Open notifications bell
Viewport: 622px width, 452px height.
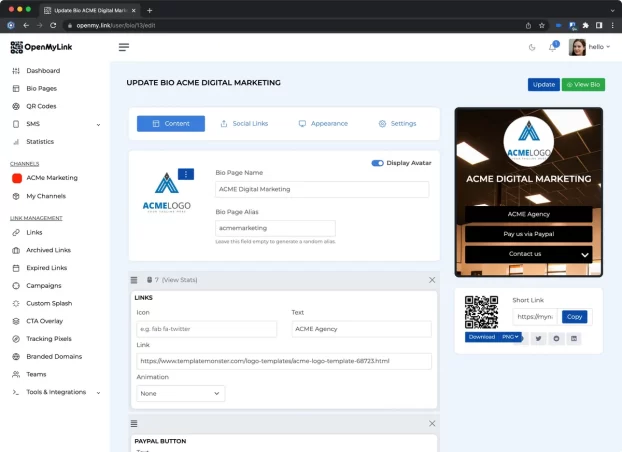click(552, 47)
